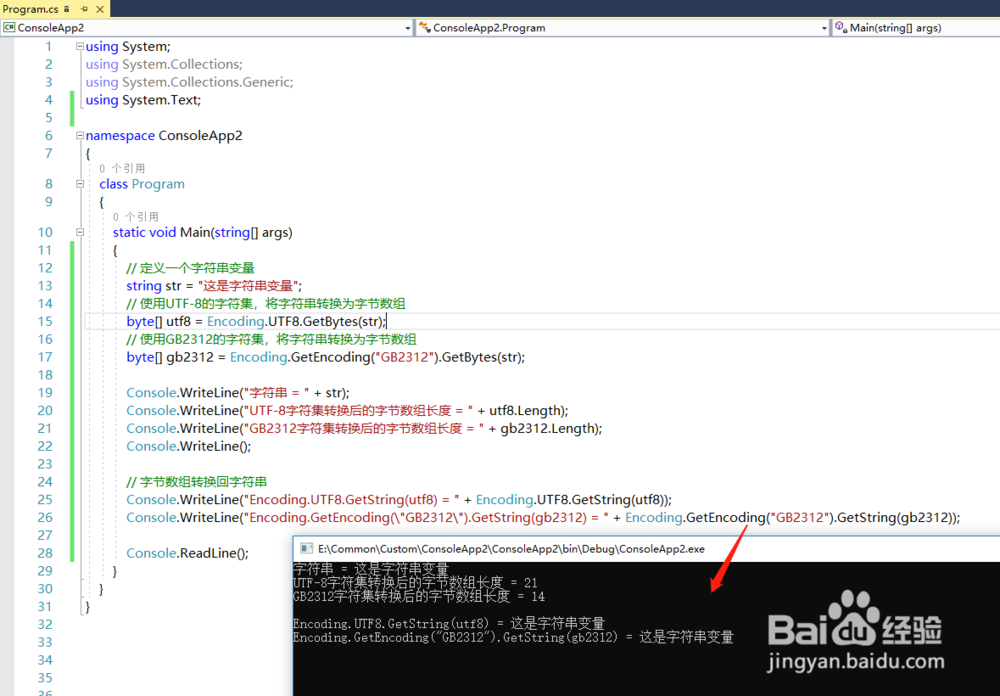Toggle a breakpoint on line 17

[8, 357]
